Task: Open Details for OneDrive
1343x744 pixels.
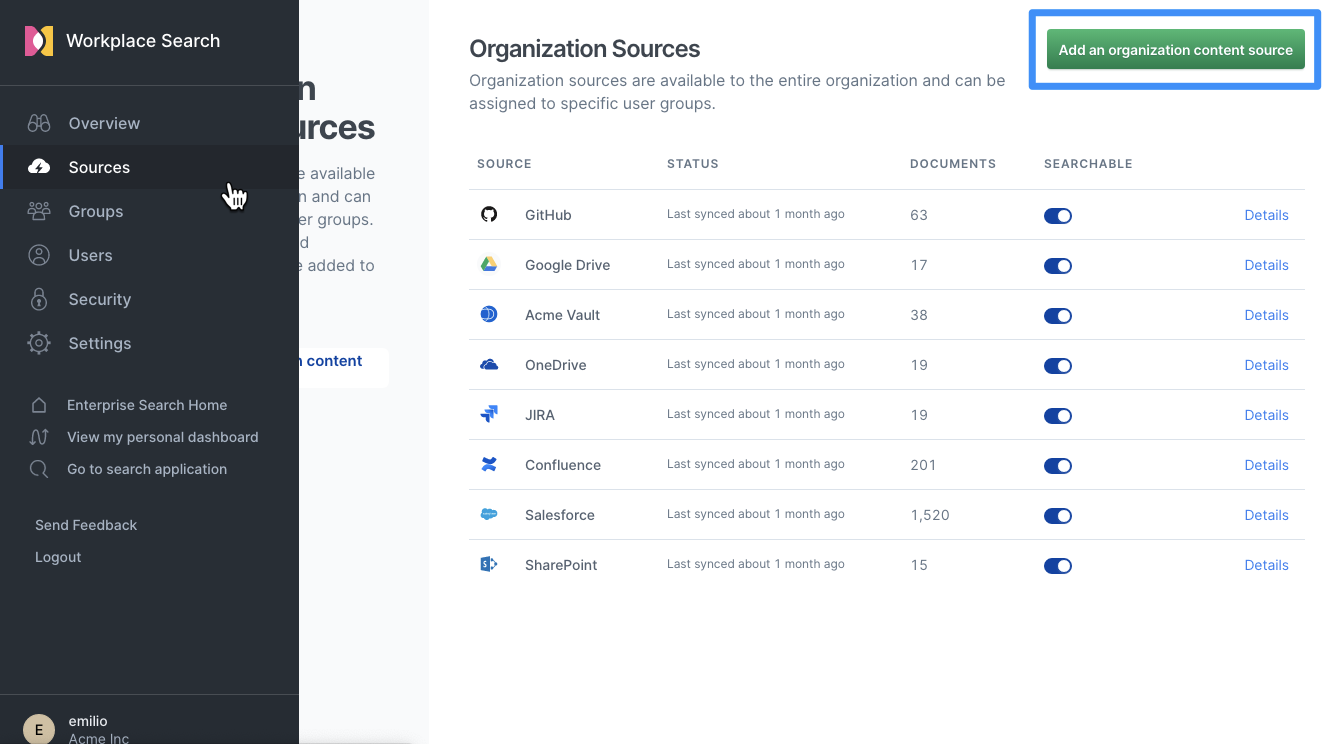Action: coord(1266,365)
